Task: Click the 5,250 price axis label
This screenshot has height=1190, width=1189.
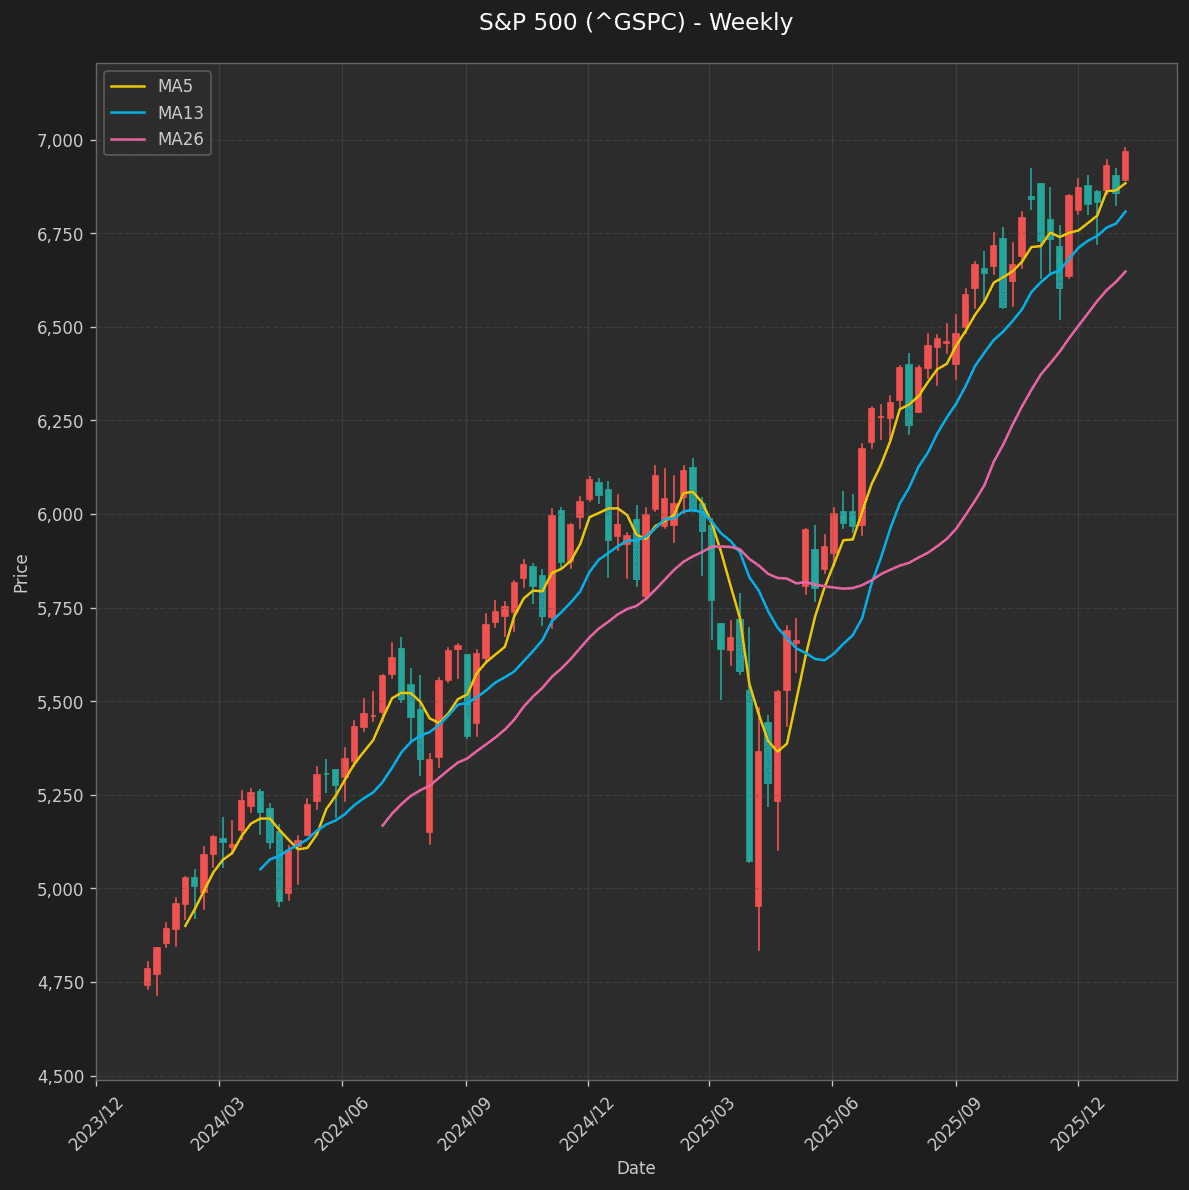Action: click(x=60, y=796)
